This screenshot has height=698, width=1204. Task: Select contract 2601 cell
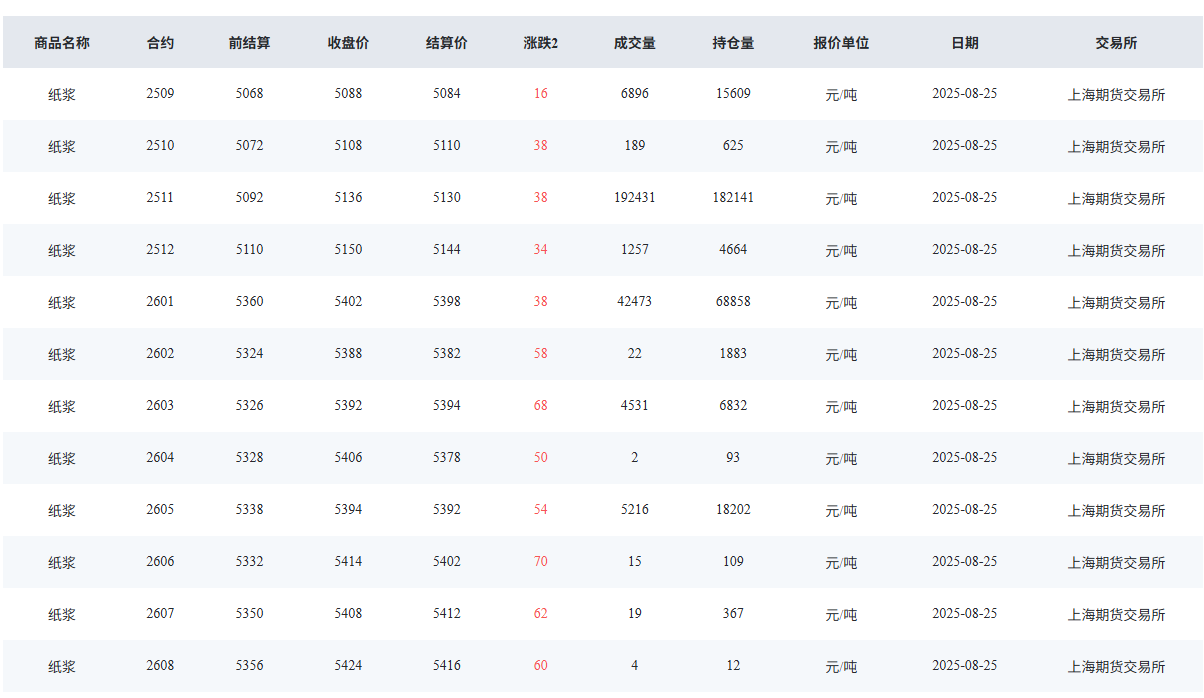(x=160, y=302)
